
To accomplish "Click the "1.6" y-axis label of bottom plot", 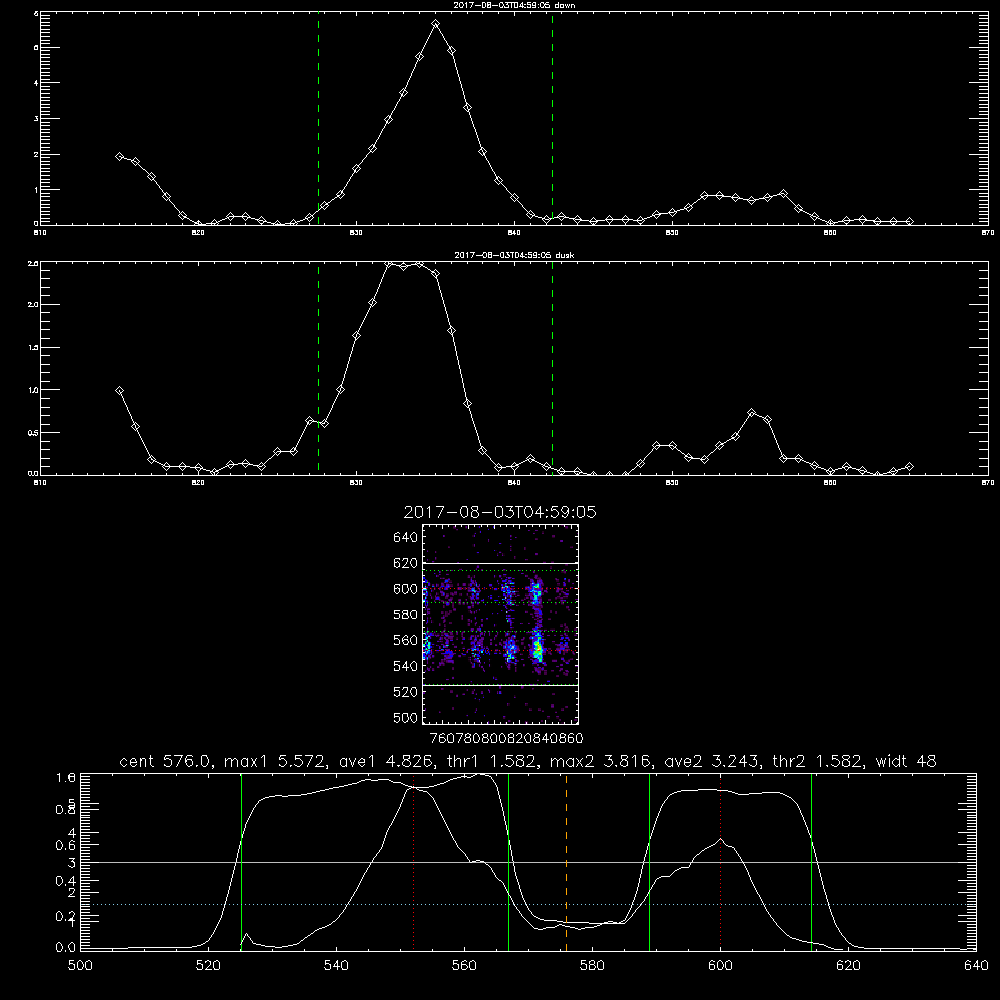I will point(66,777).
